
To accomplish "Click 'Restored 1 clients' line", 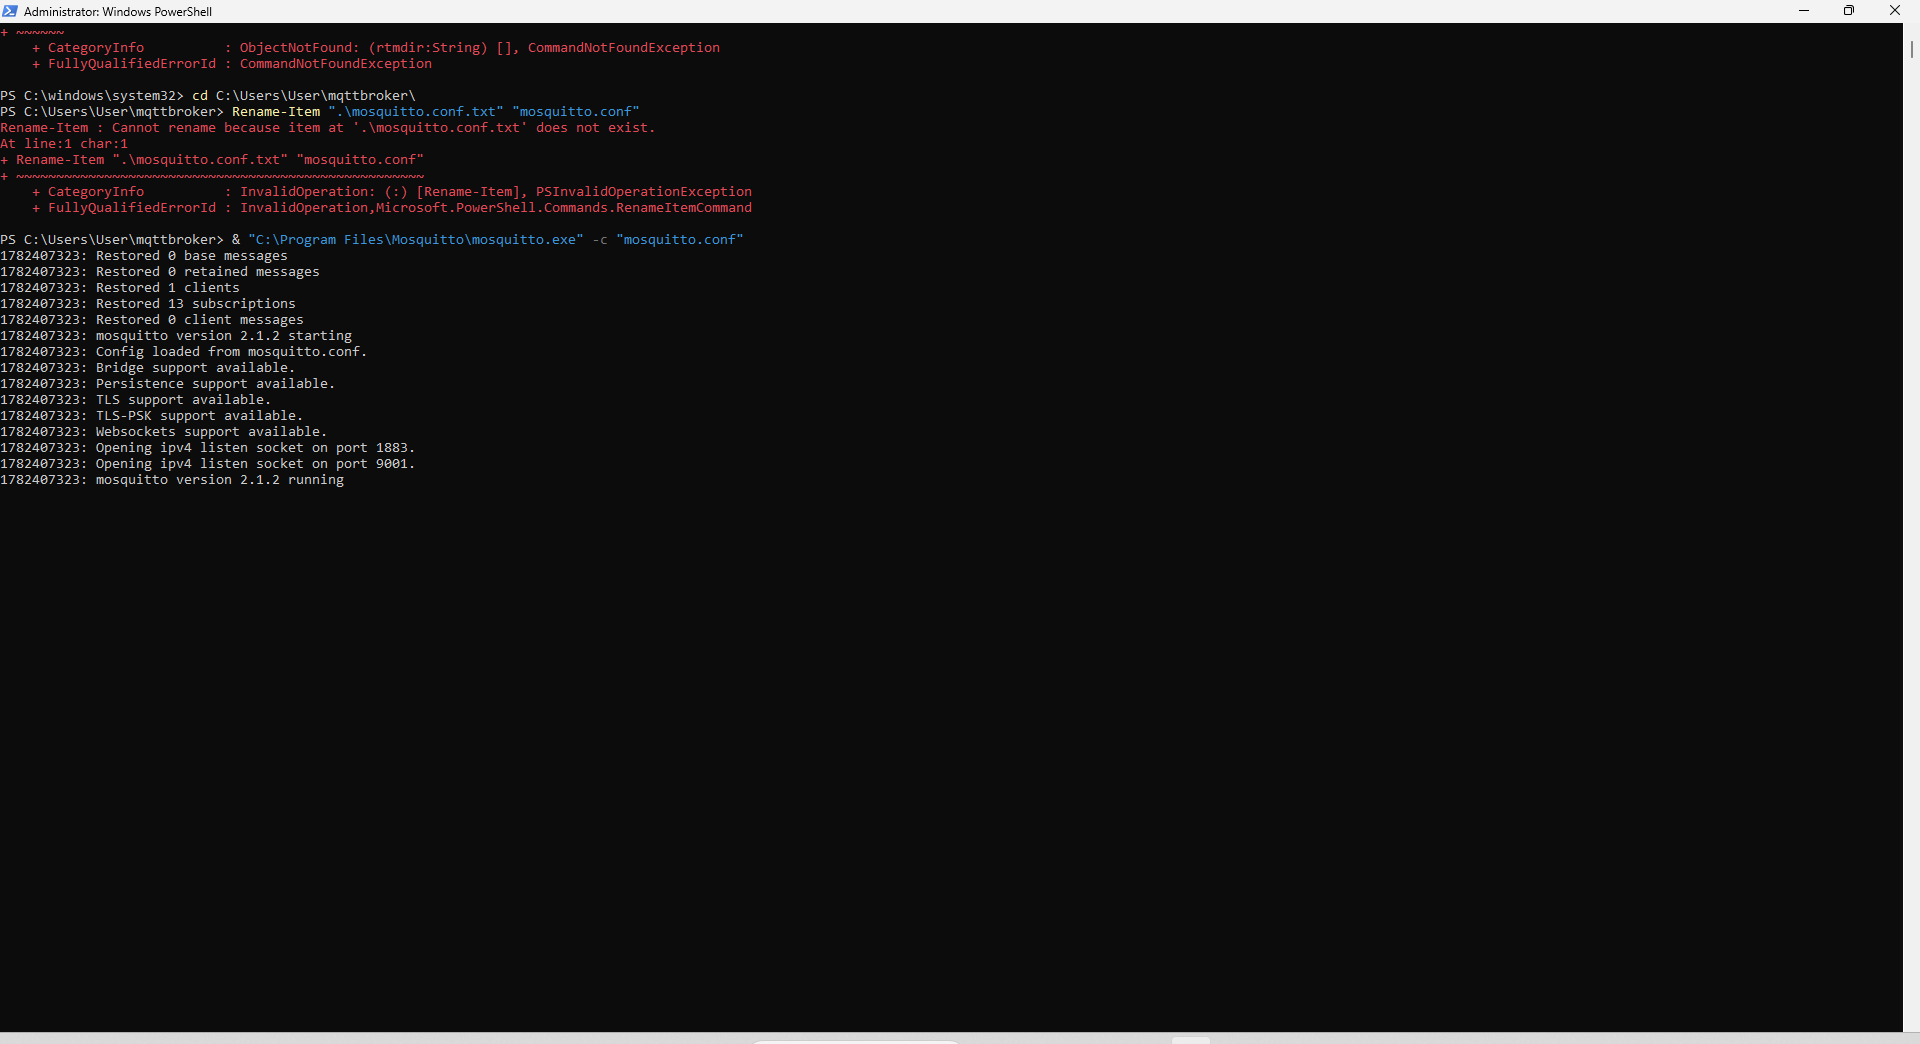I will coord(120,288).
